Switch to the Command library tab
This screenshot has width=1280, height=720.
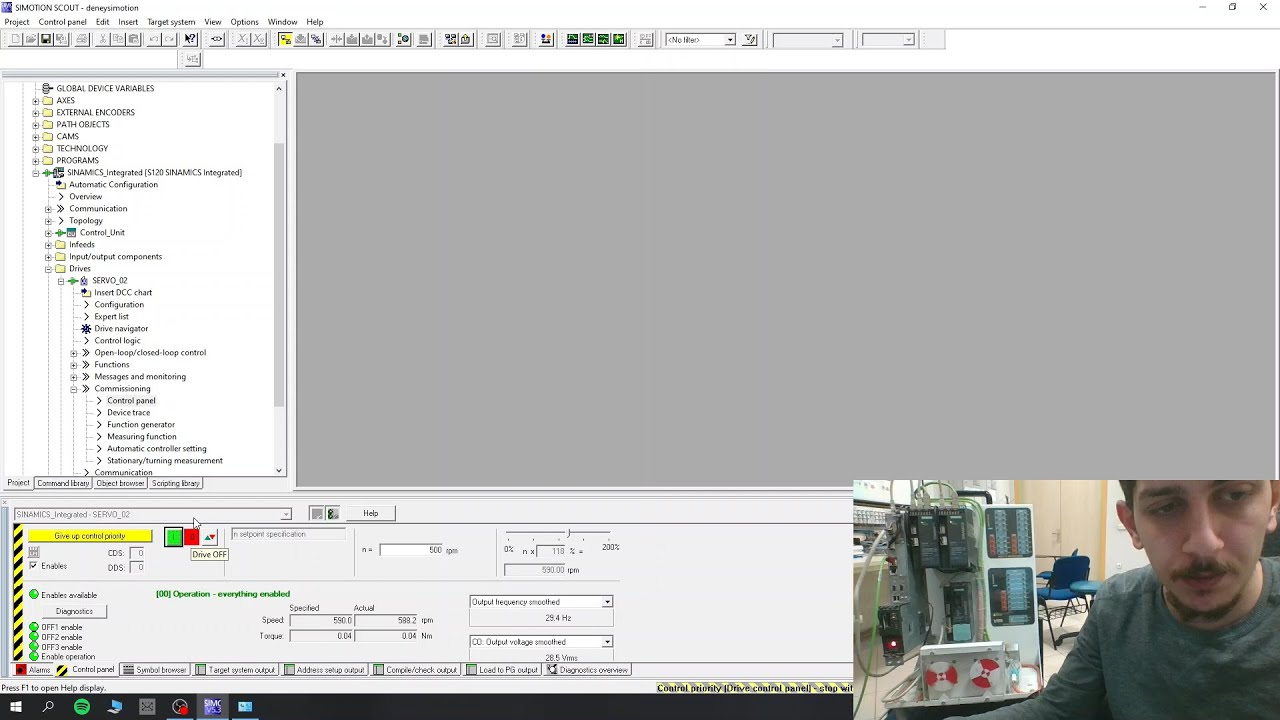pos(63,483)
